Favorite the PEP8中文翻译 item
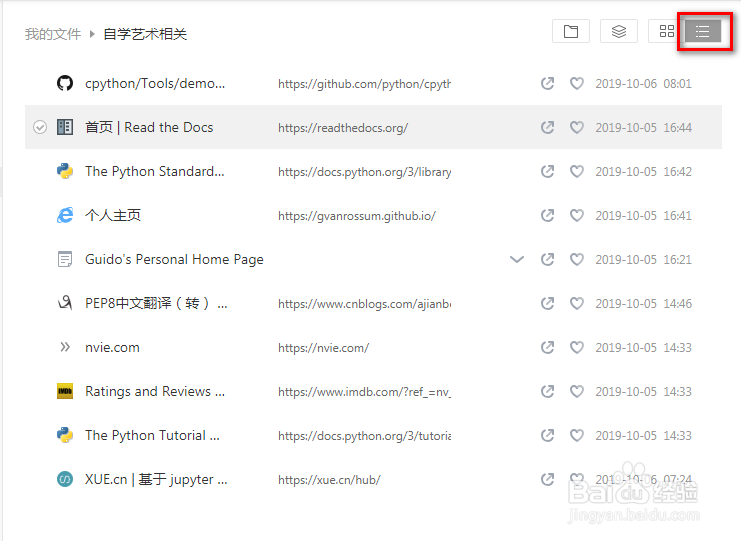 click(577, 303)
